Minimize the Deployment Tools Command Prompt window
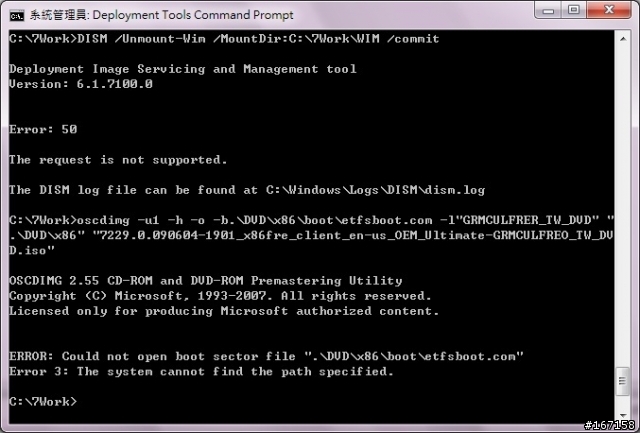640x433 pixels. tap(548, 10)
